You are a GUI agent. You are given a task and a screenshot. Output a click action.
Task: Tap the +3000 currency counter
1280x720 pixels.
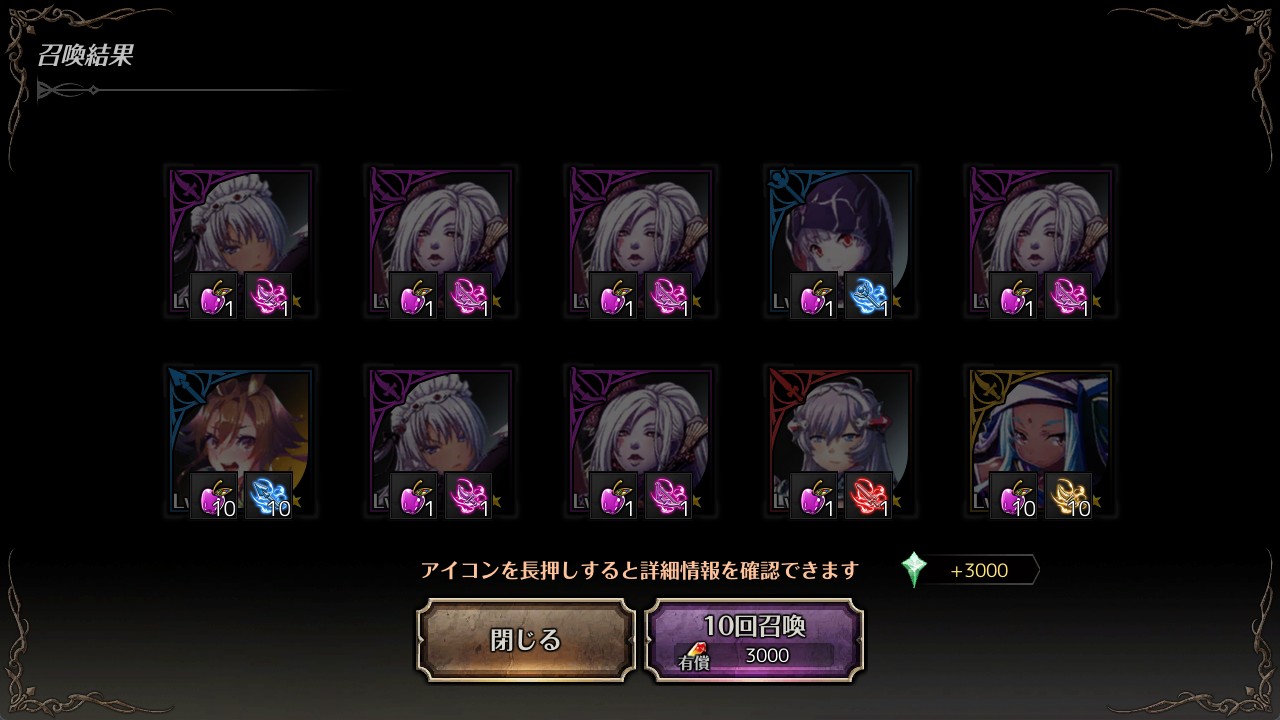(979, 571)
